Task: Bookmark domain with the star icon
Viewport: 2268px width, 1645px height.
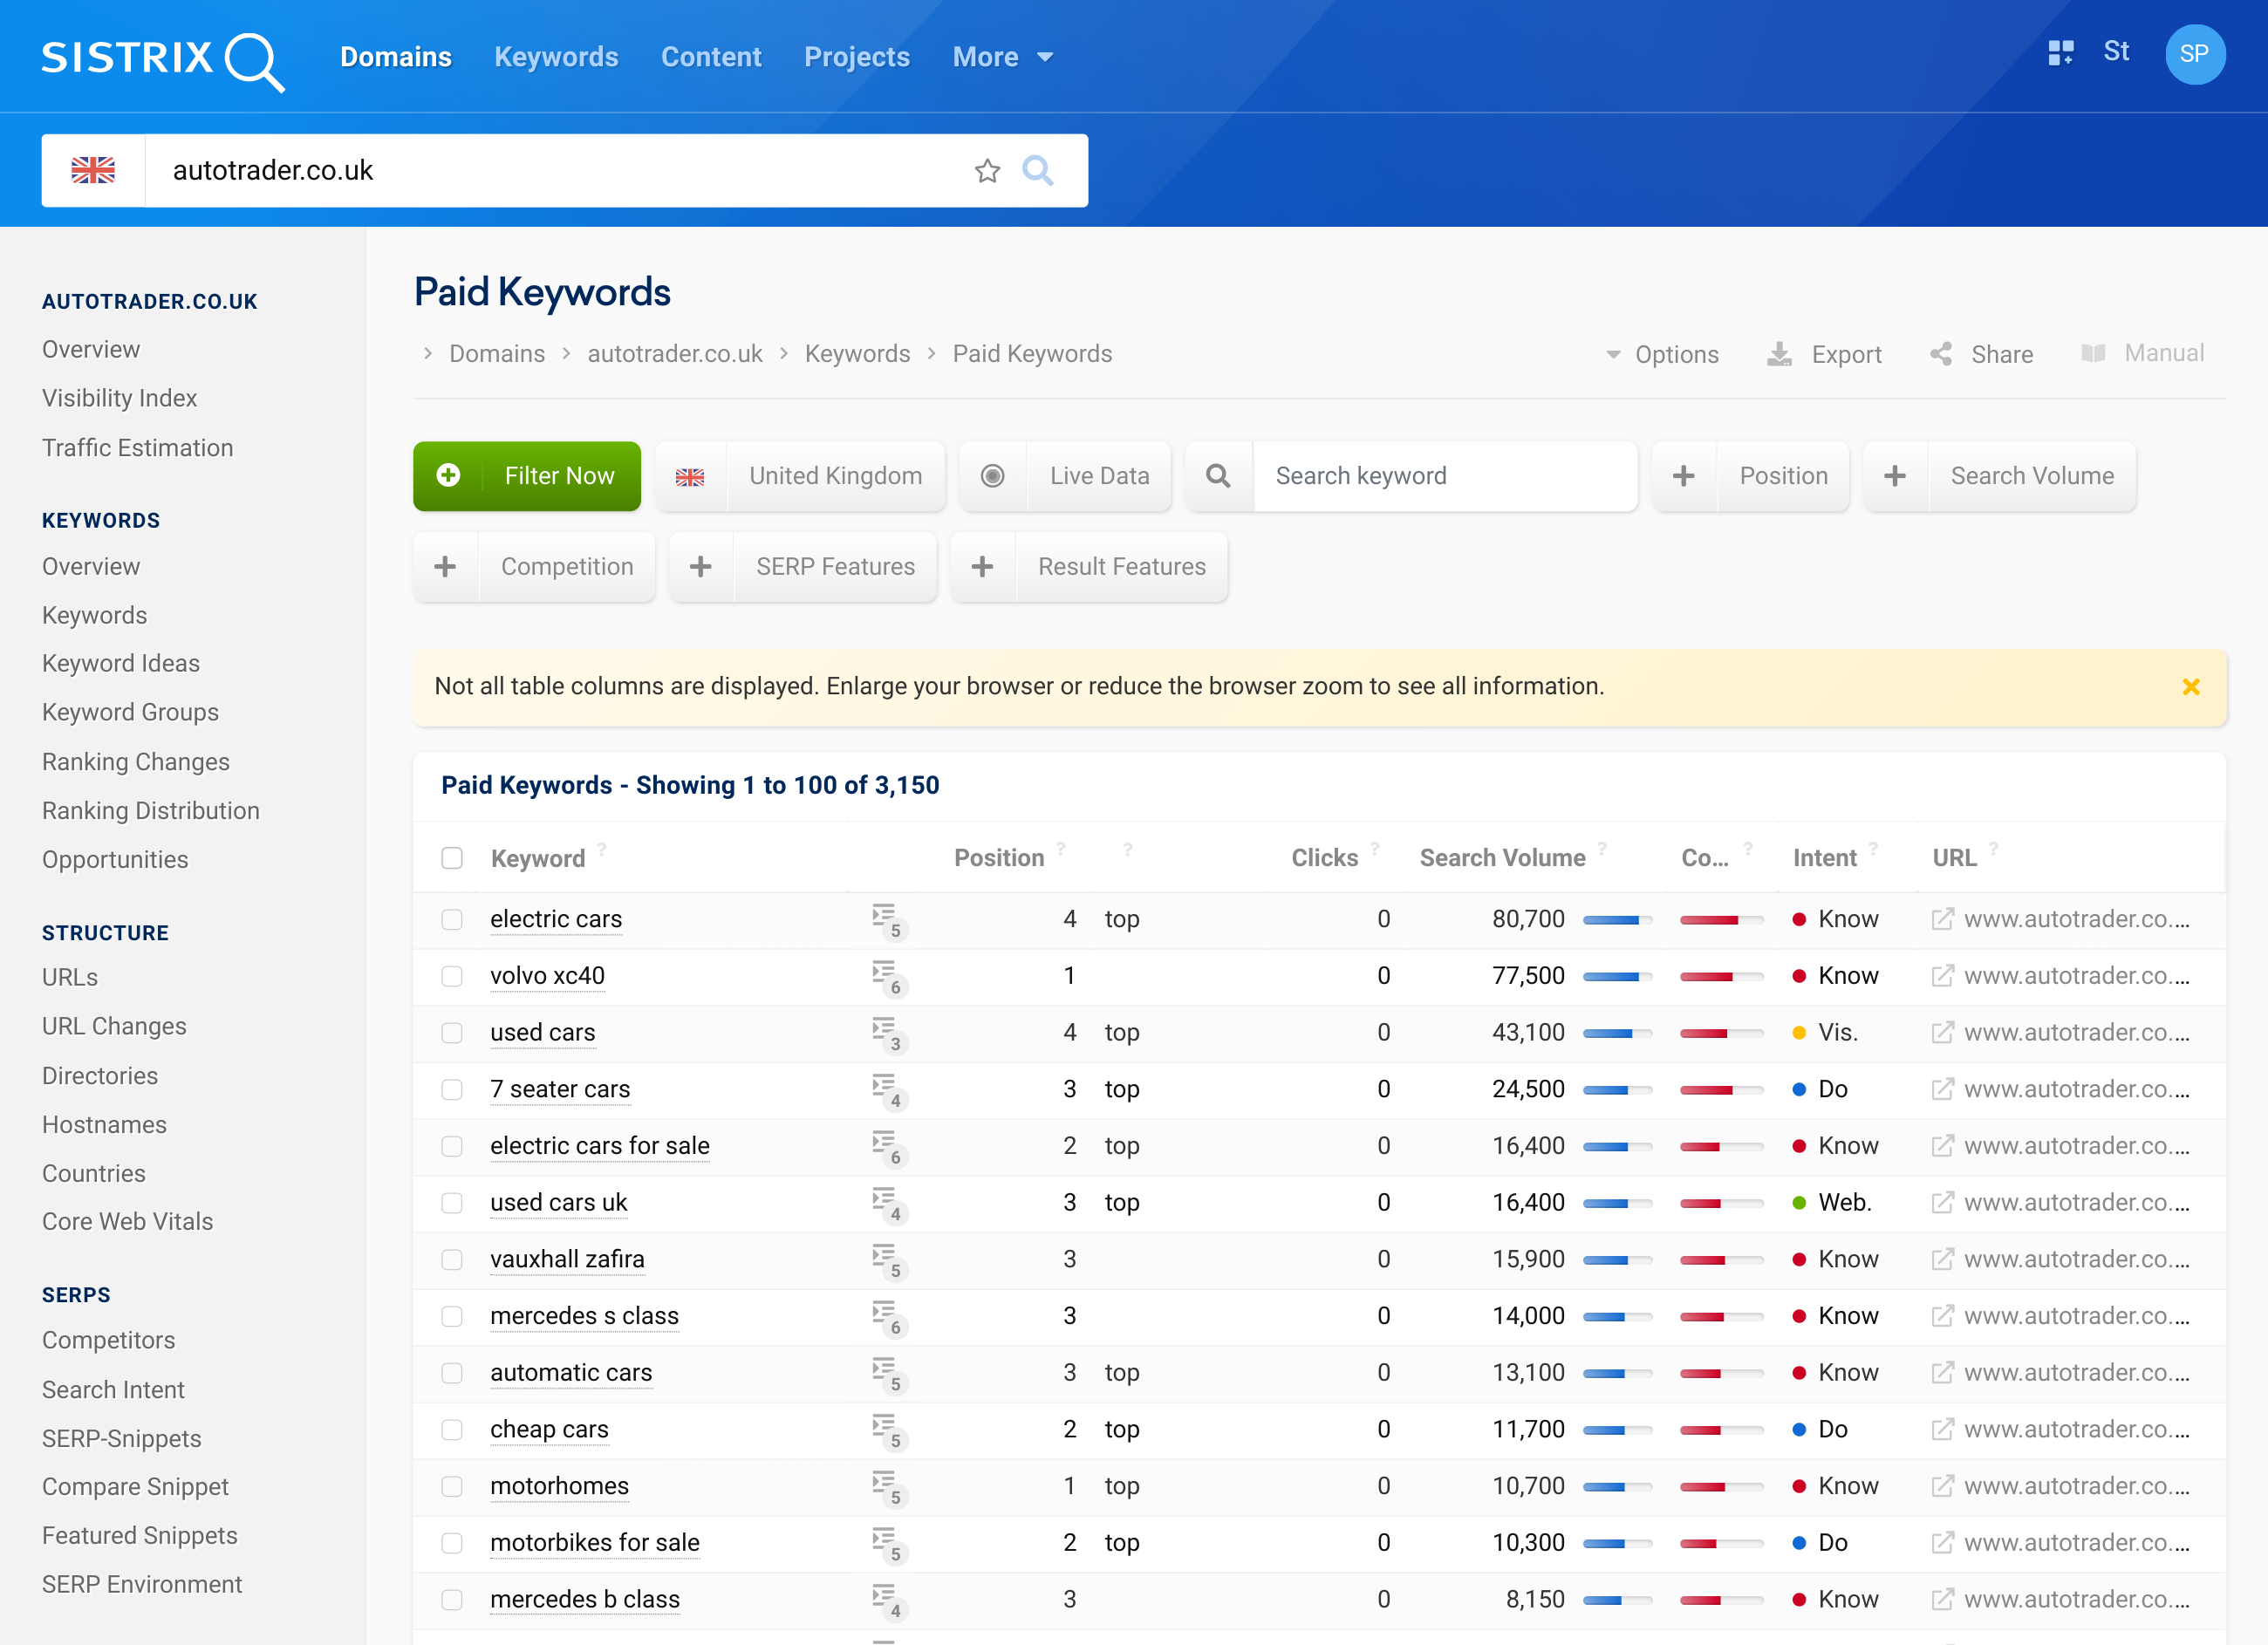Action: 987,171
